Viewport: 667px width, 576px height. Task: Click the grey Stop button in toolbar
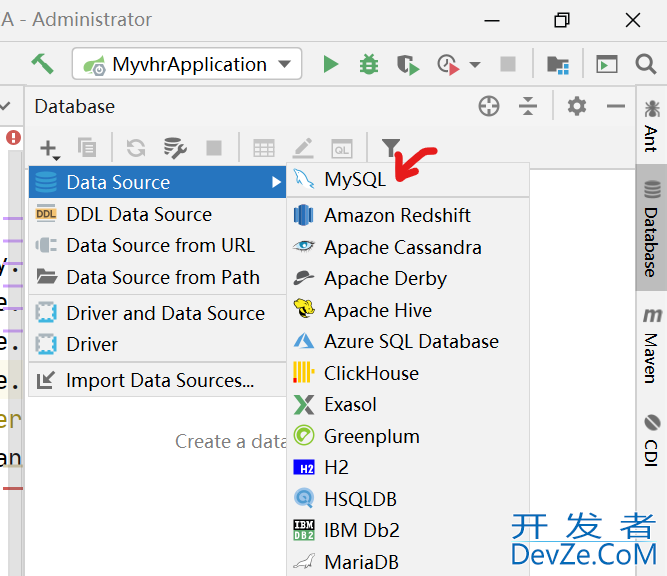pos(508,64)
